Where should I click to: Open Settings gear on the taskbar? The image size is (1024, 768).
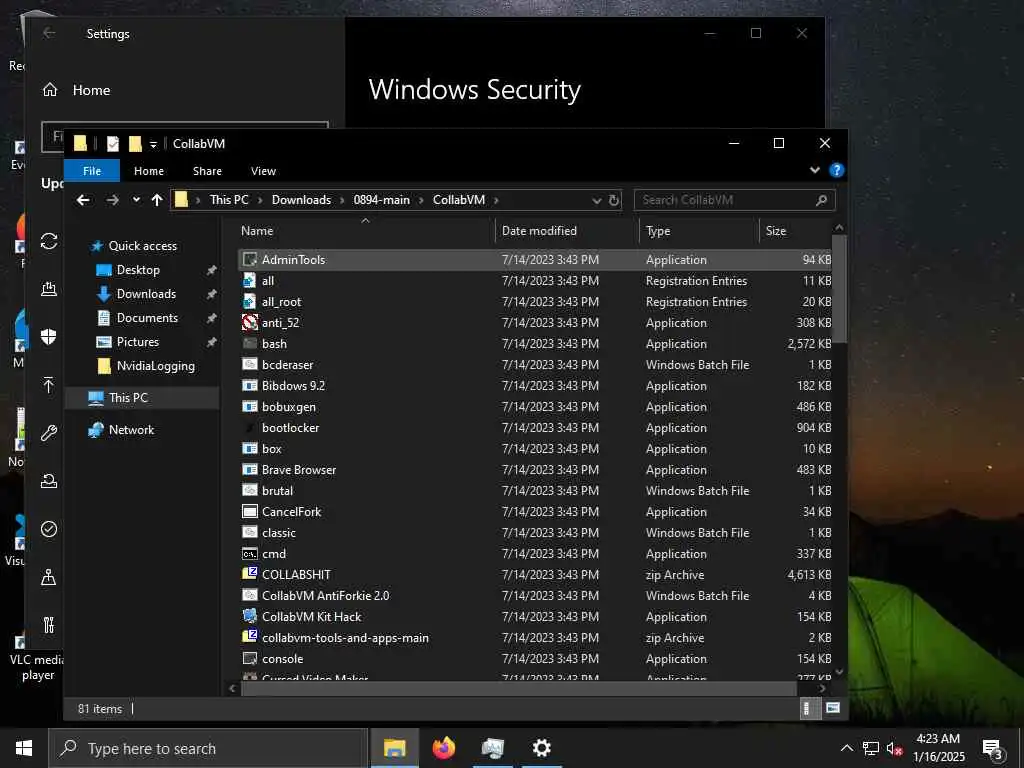click(541, 748)
